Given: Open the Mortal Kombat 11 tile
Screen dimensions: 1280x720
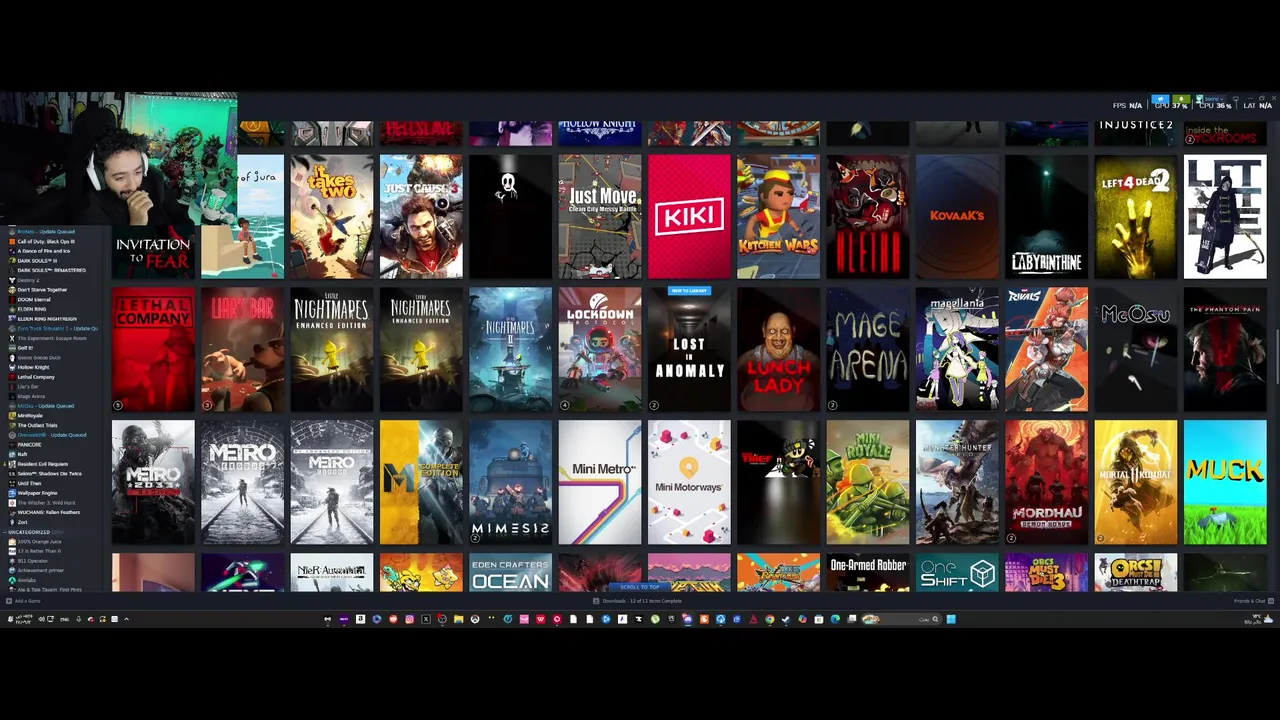Looking at the screenshot, I should tap(1136, 482).
